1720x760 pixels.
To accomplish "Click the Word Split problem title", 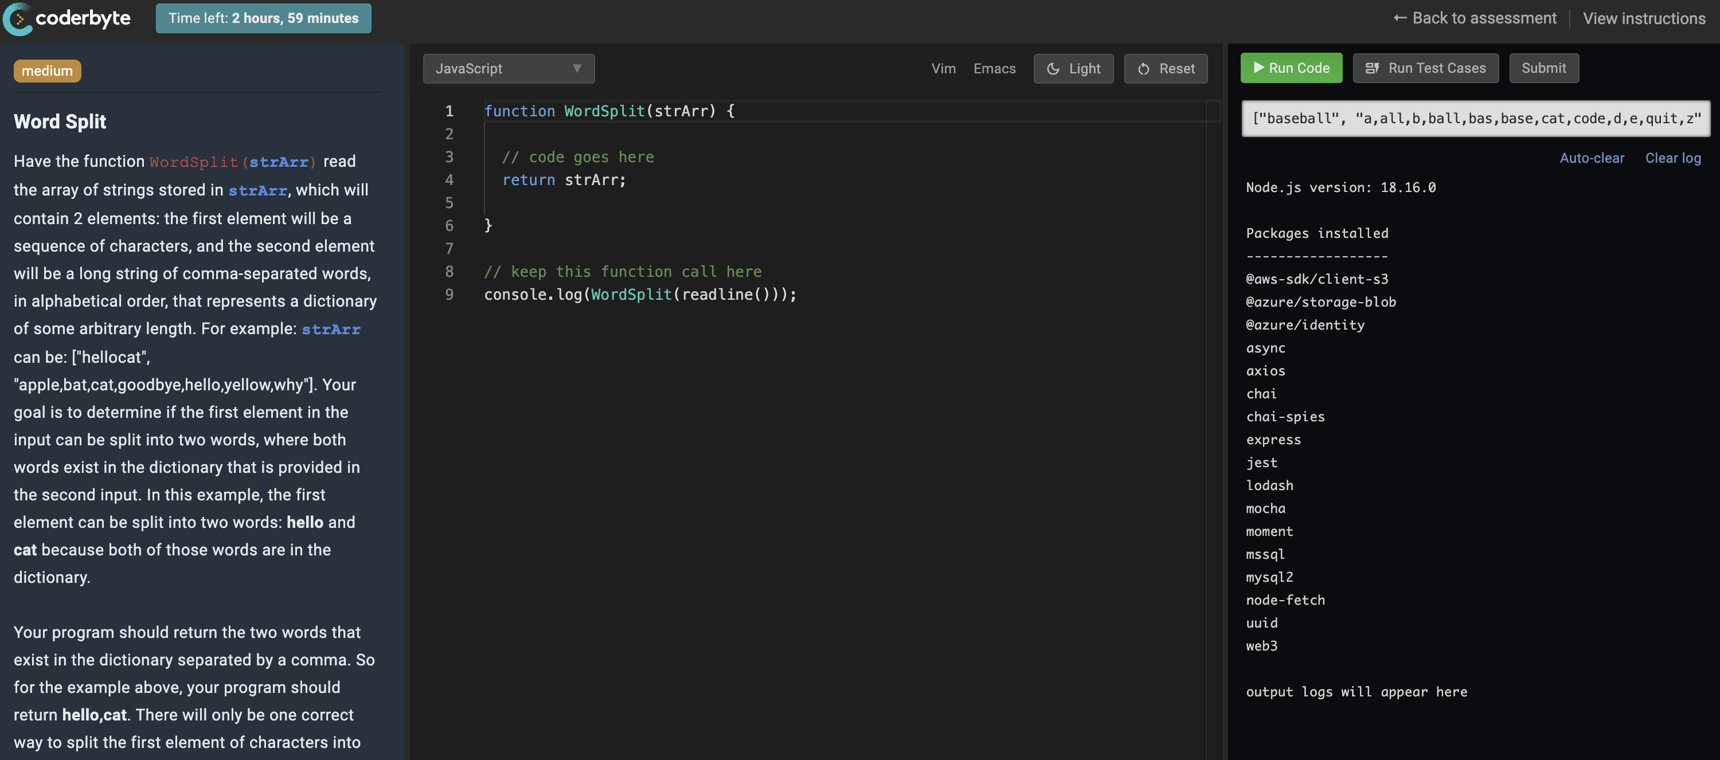I will [60, 122].
